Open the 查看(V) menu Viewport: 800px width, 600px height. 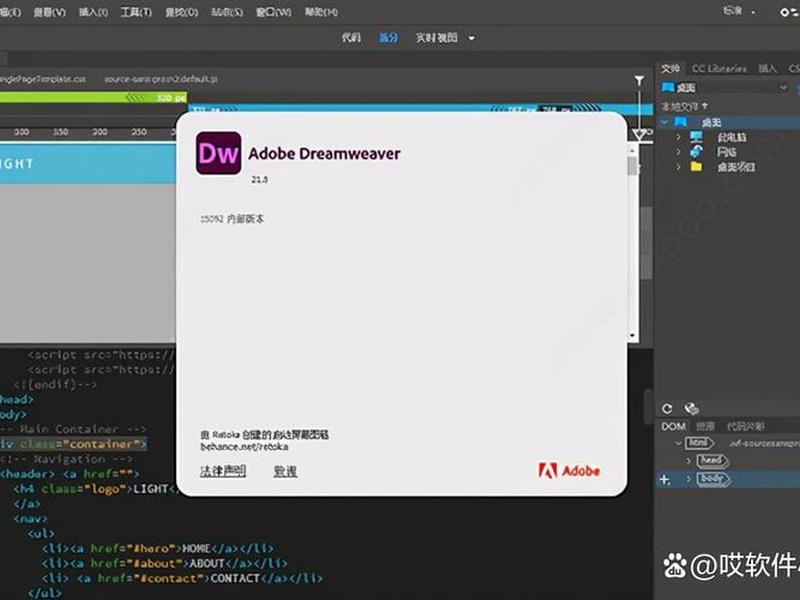[49, 12]
